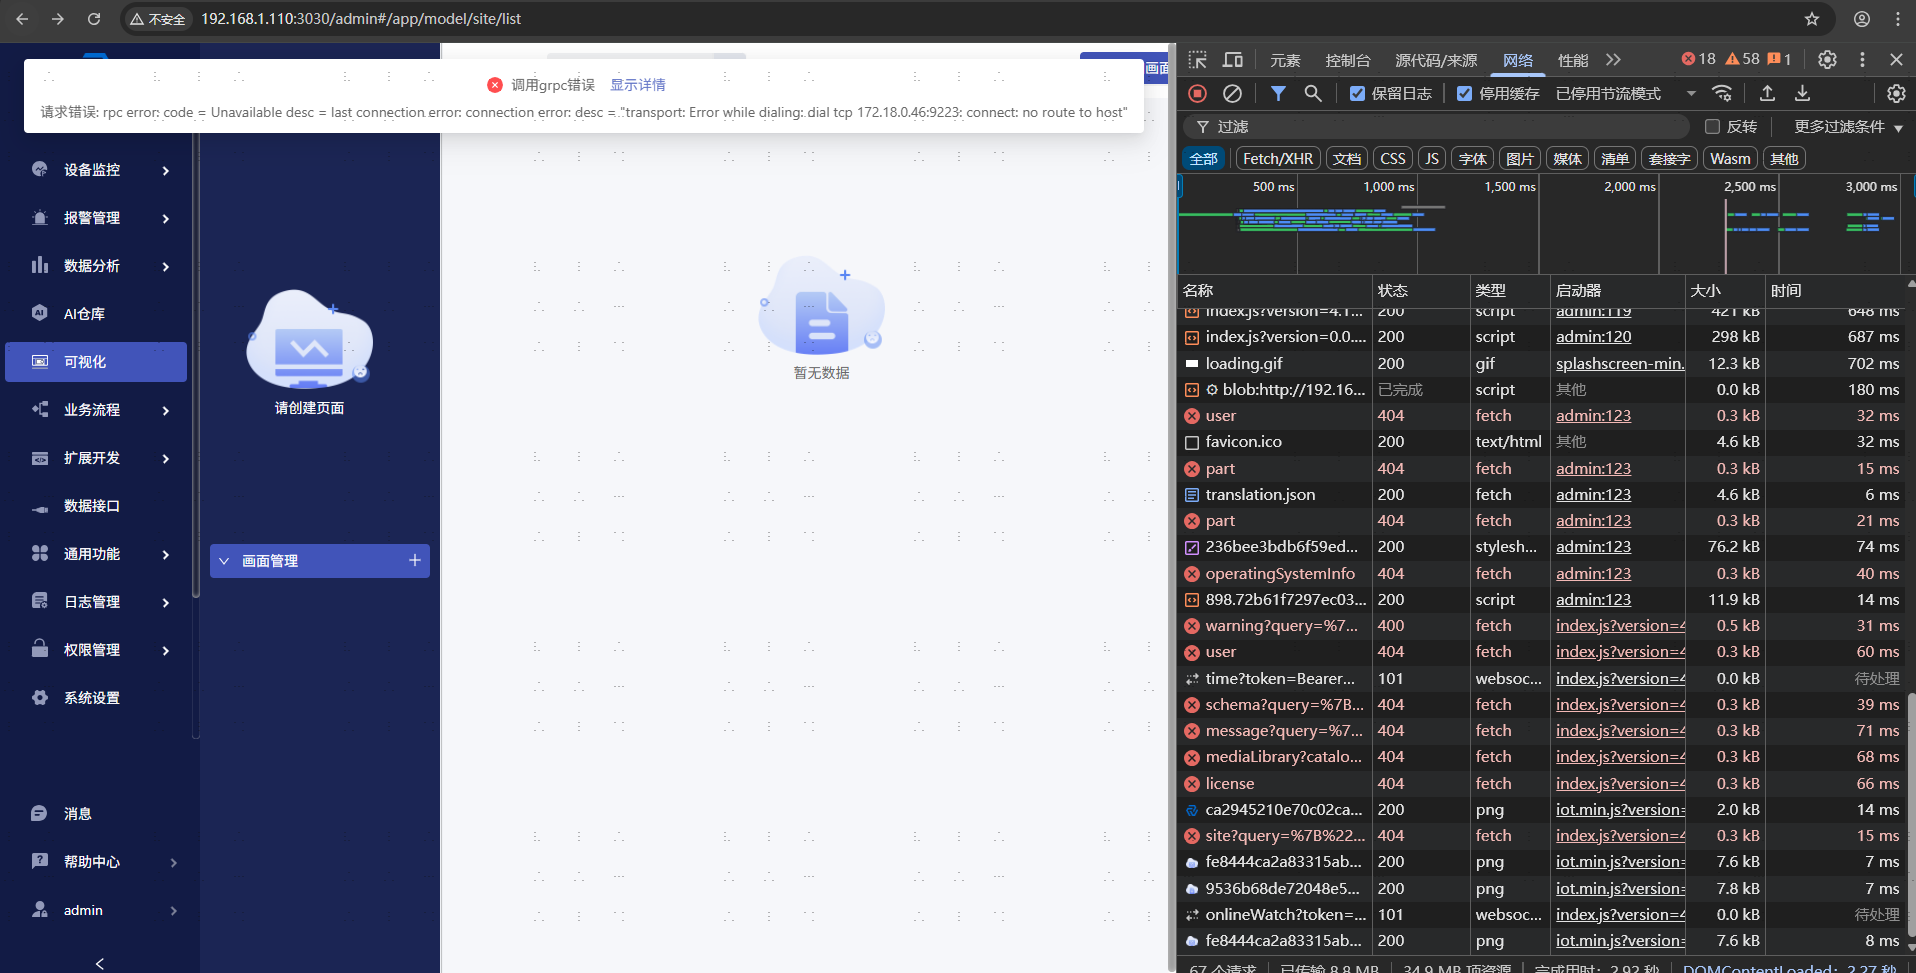
Task: Select the 系统设置 sidebar menu item
Action: point(92,698)
